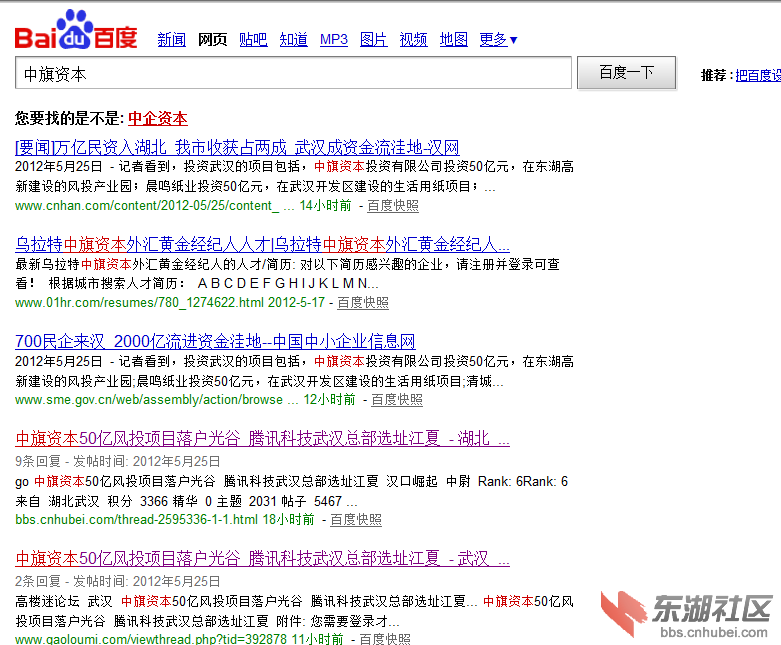Follow the suggested query 中企资本

tap(158, 119)
